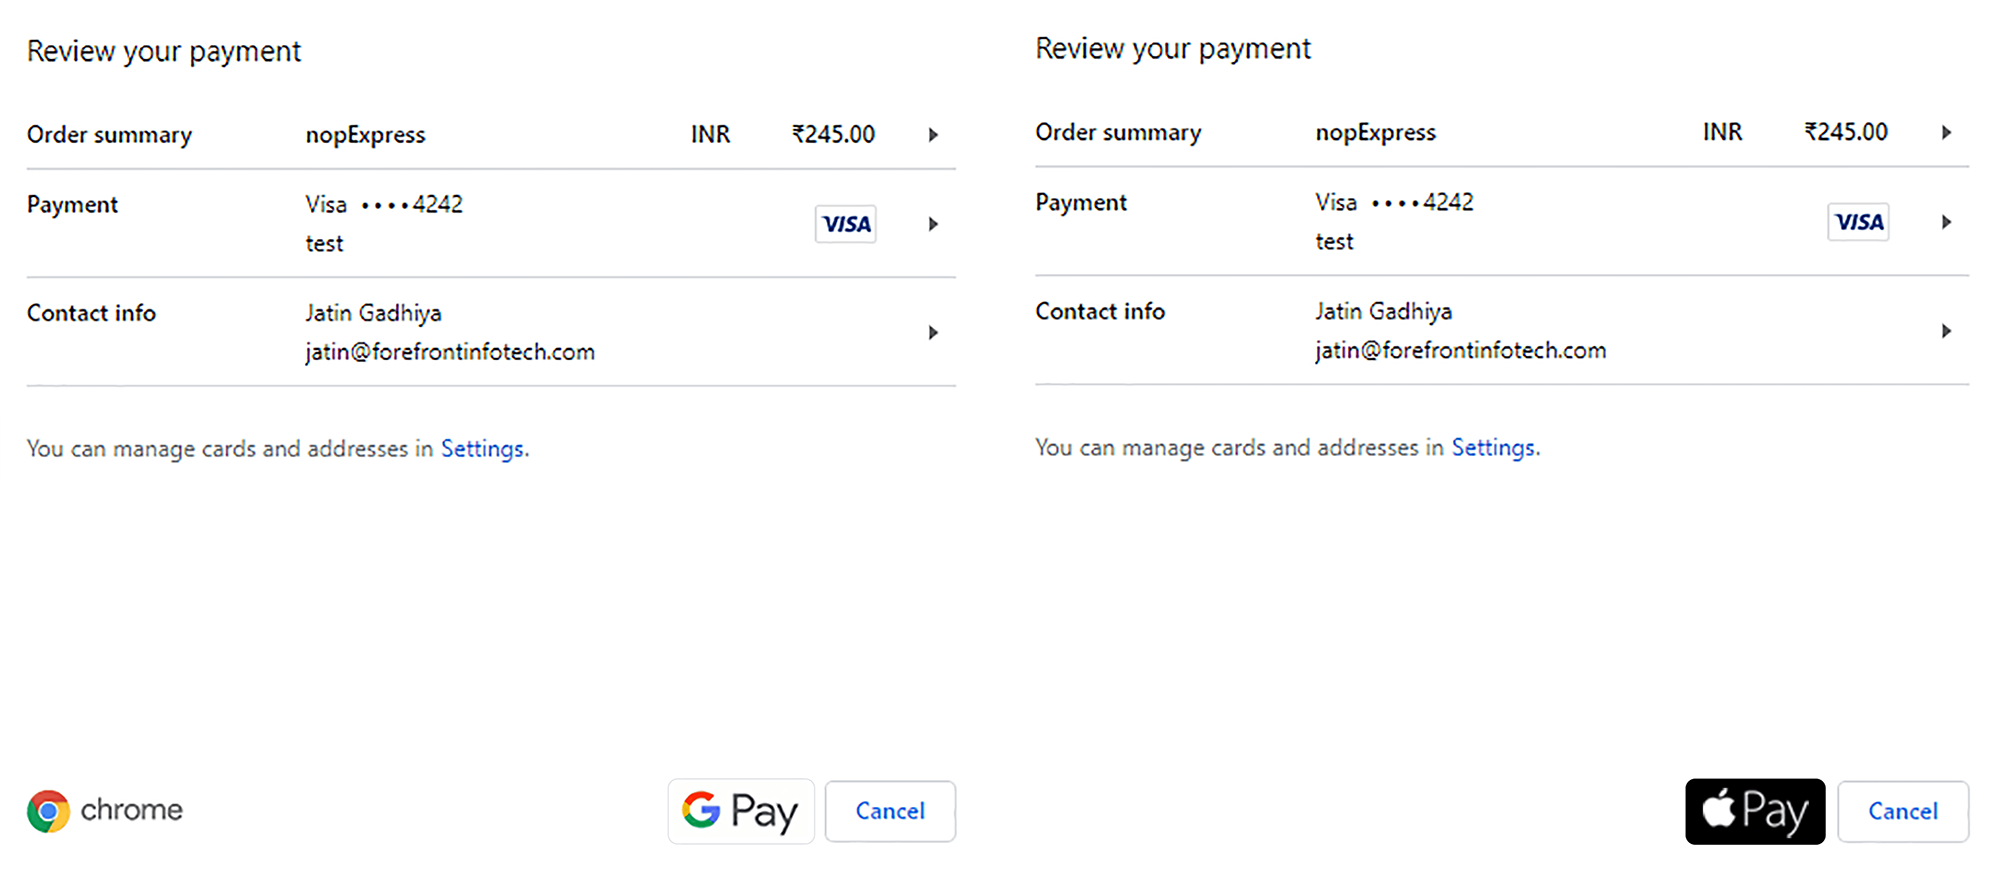Click Visa card logo in right dialog

(x=1858, y=222)
